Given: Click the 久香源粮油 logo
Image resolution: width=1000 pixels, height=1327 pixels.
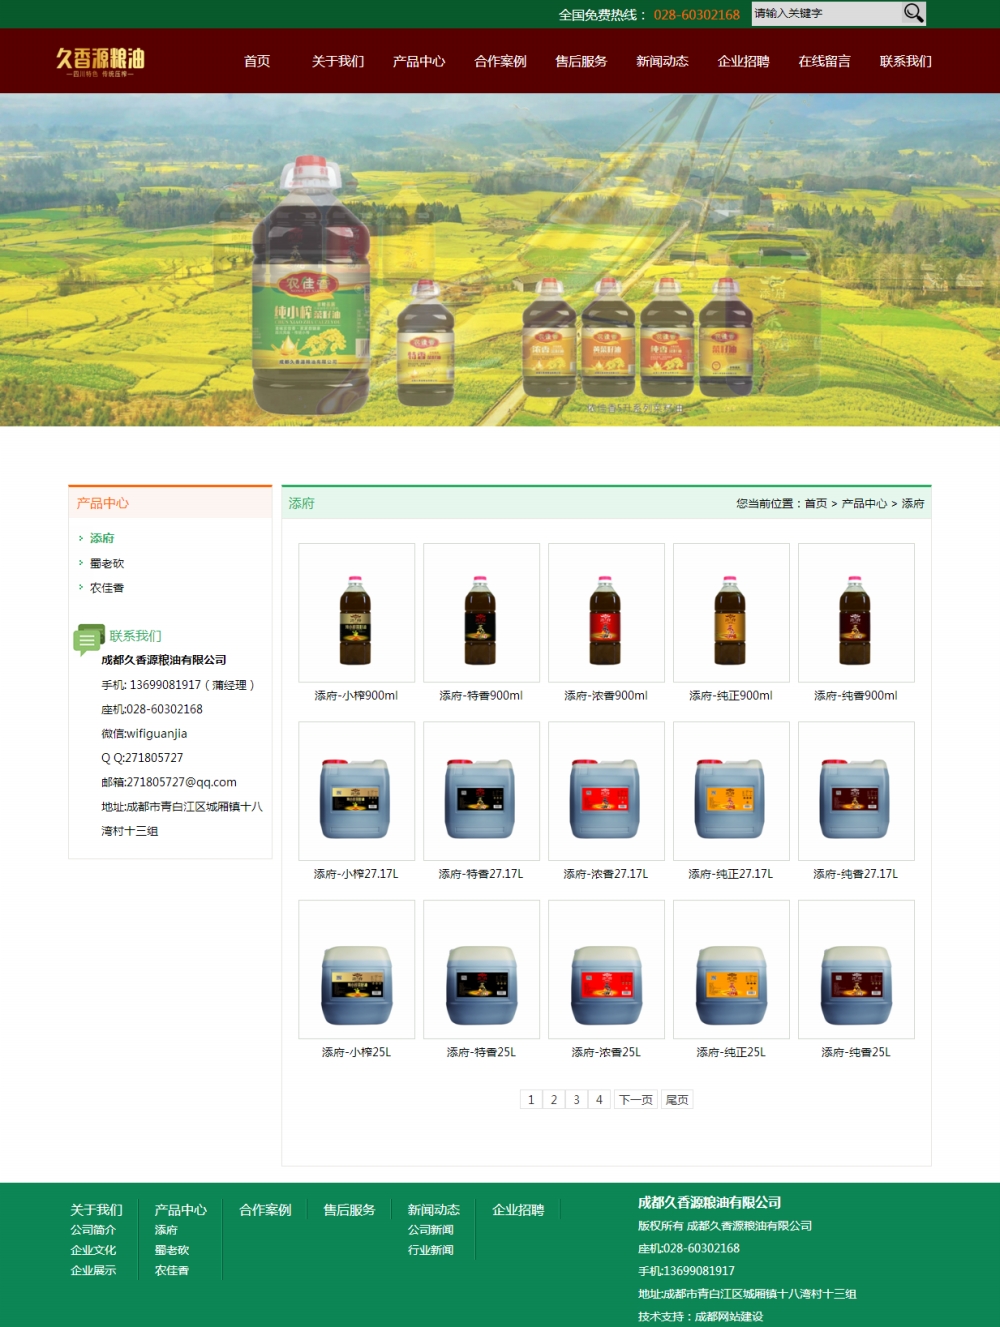Looking at the screenshot, I should (x=99, y=61).
